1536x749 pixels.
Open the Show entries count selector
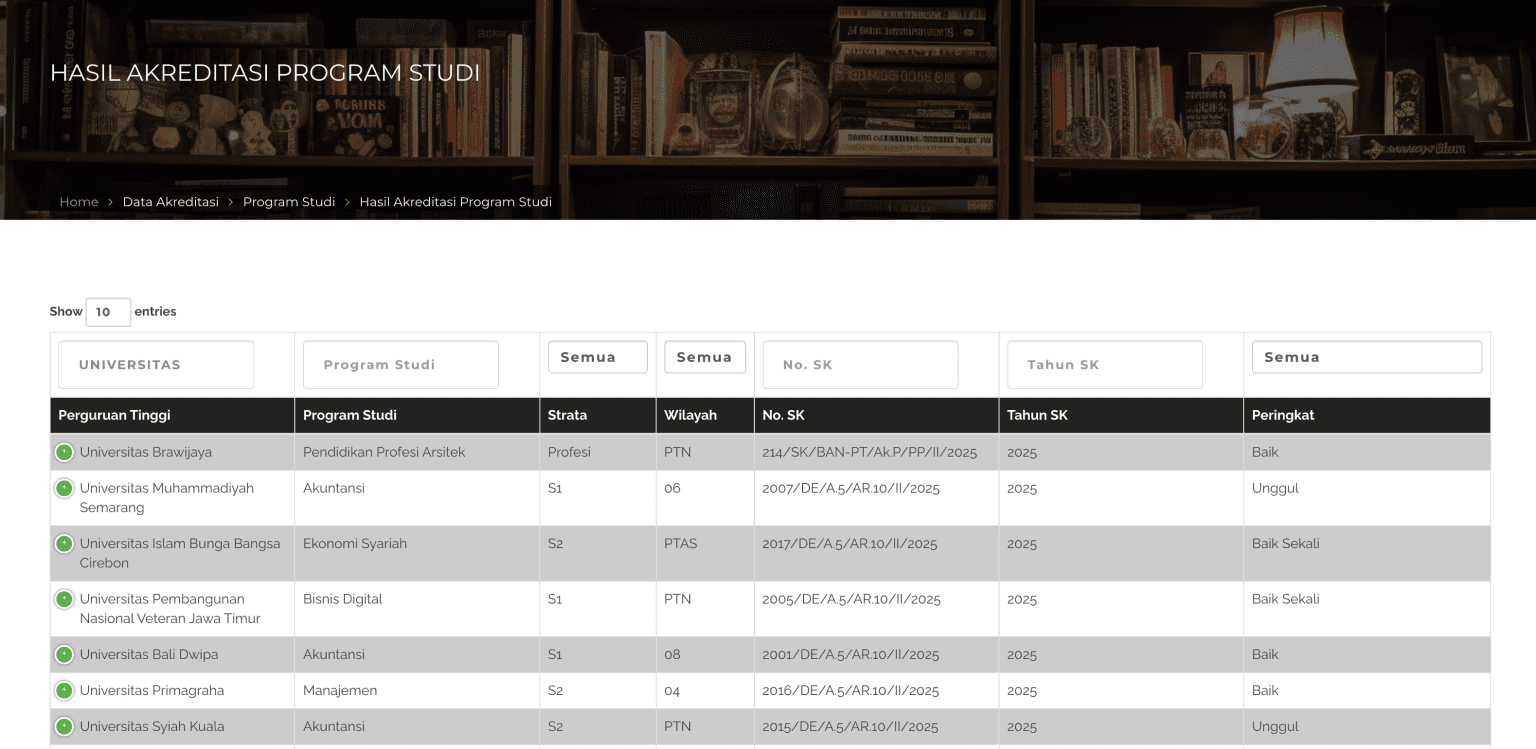(x=108, y=312)
